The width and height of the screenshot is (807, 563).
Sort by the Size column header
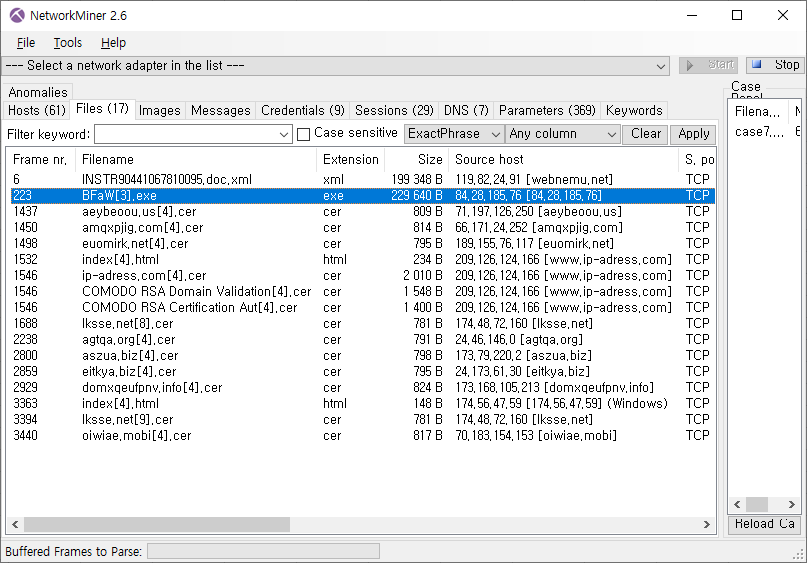(x=416, y=160)
